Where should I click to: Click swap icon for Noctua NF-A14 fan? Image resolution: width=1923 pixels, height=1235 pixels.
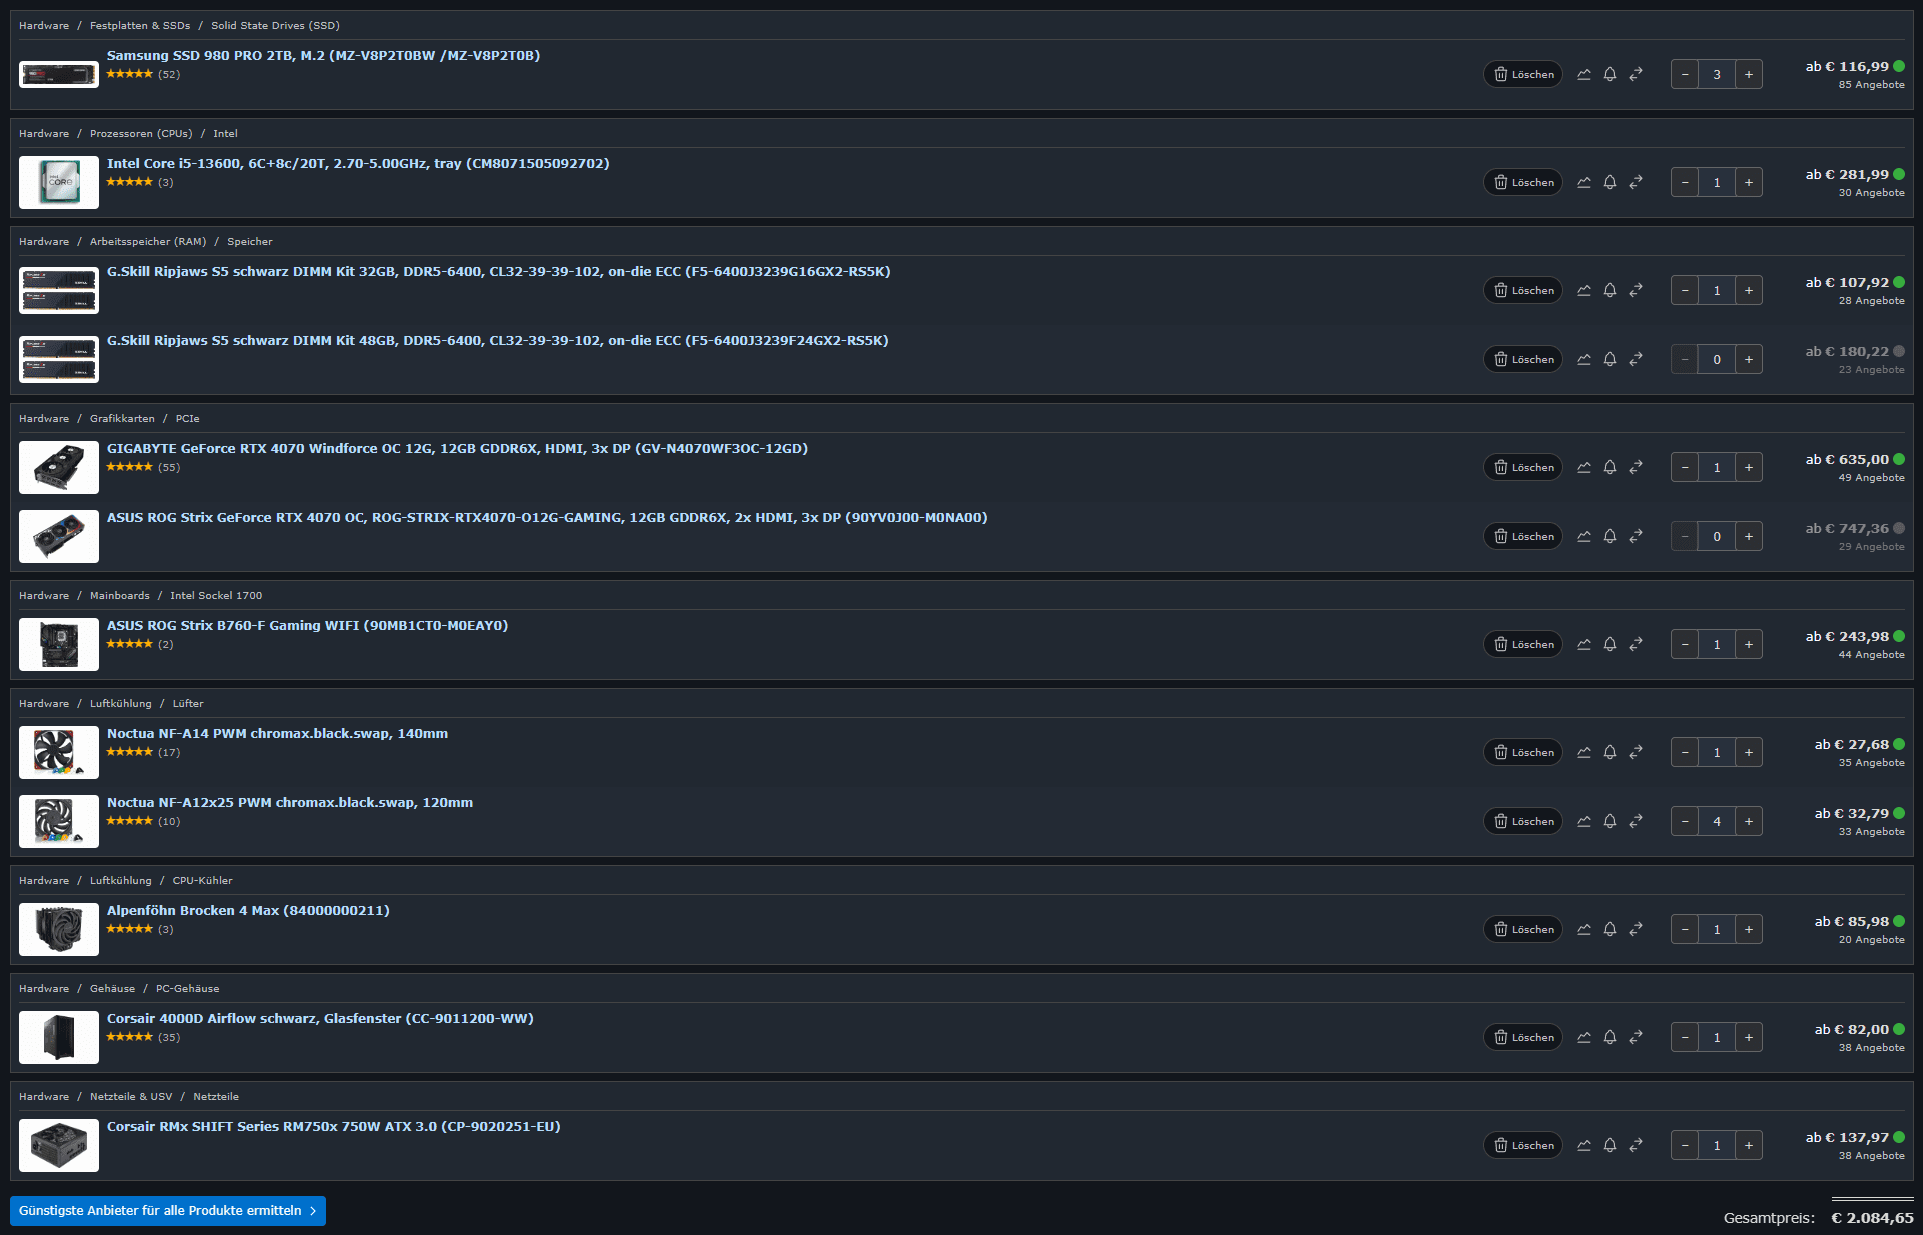pos(1636,752)
